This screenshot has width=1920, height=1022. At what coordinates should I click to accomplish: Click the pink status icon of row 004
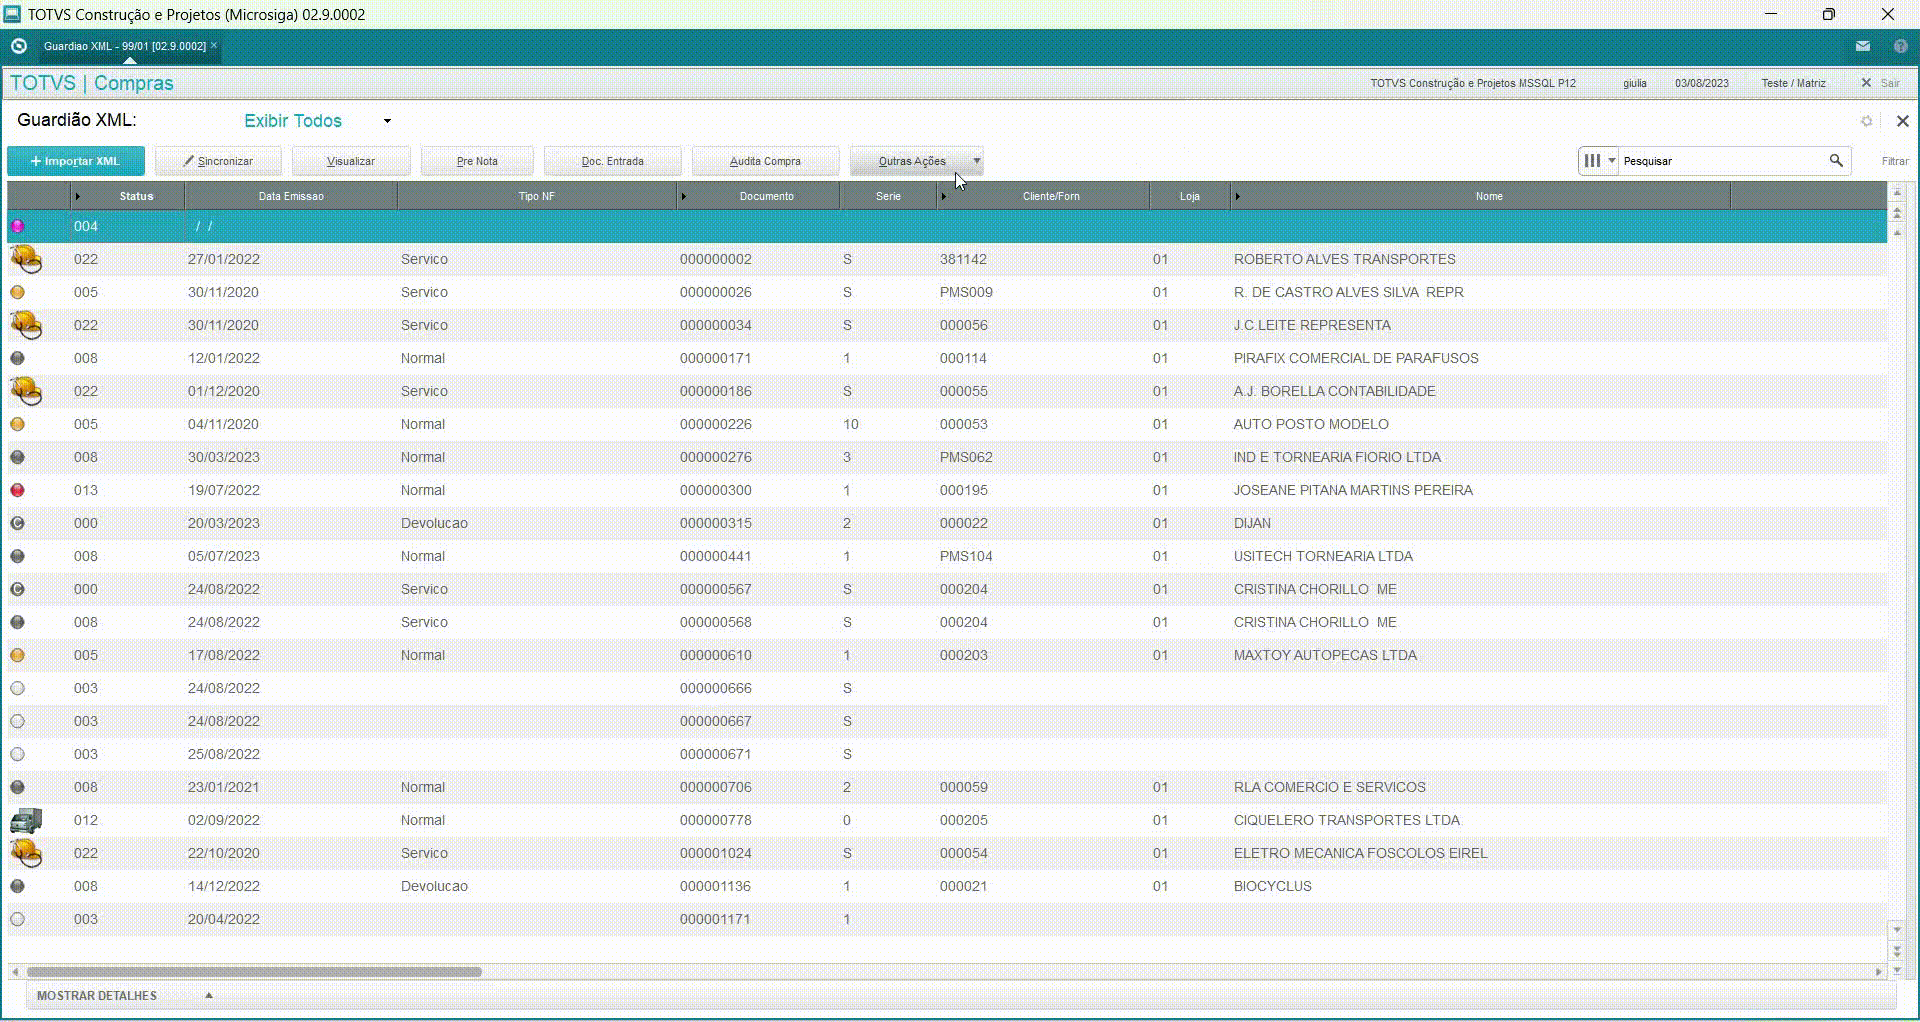click(x=17, y=226)
